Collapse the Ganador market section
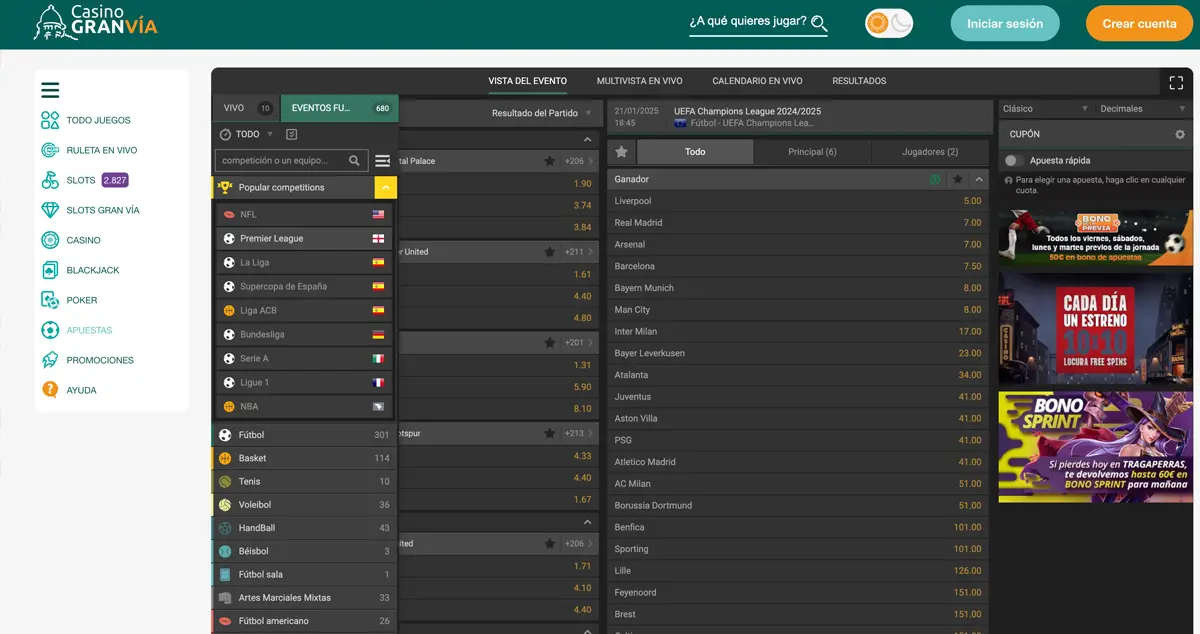Screen dimensions: 1200x634 (x=979, y=179)
